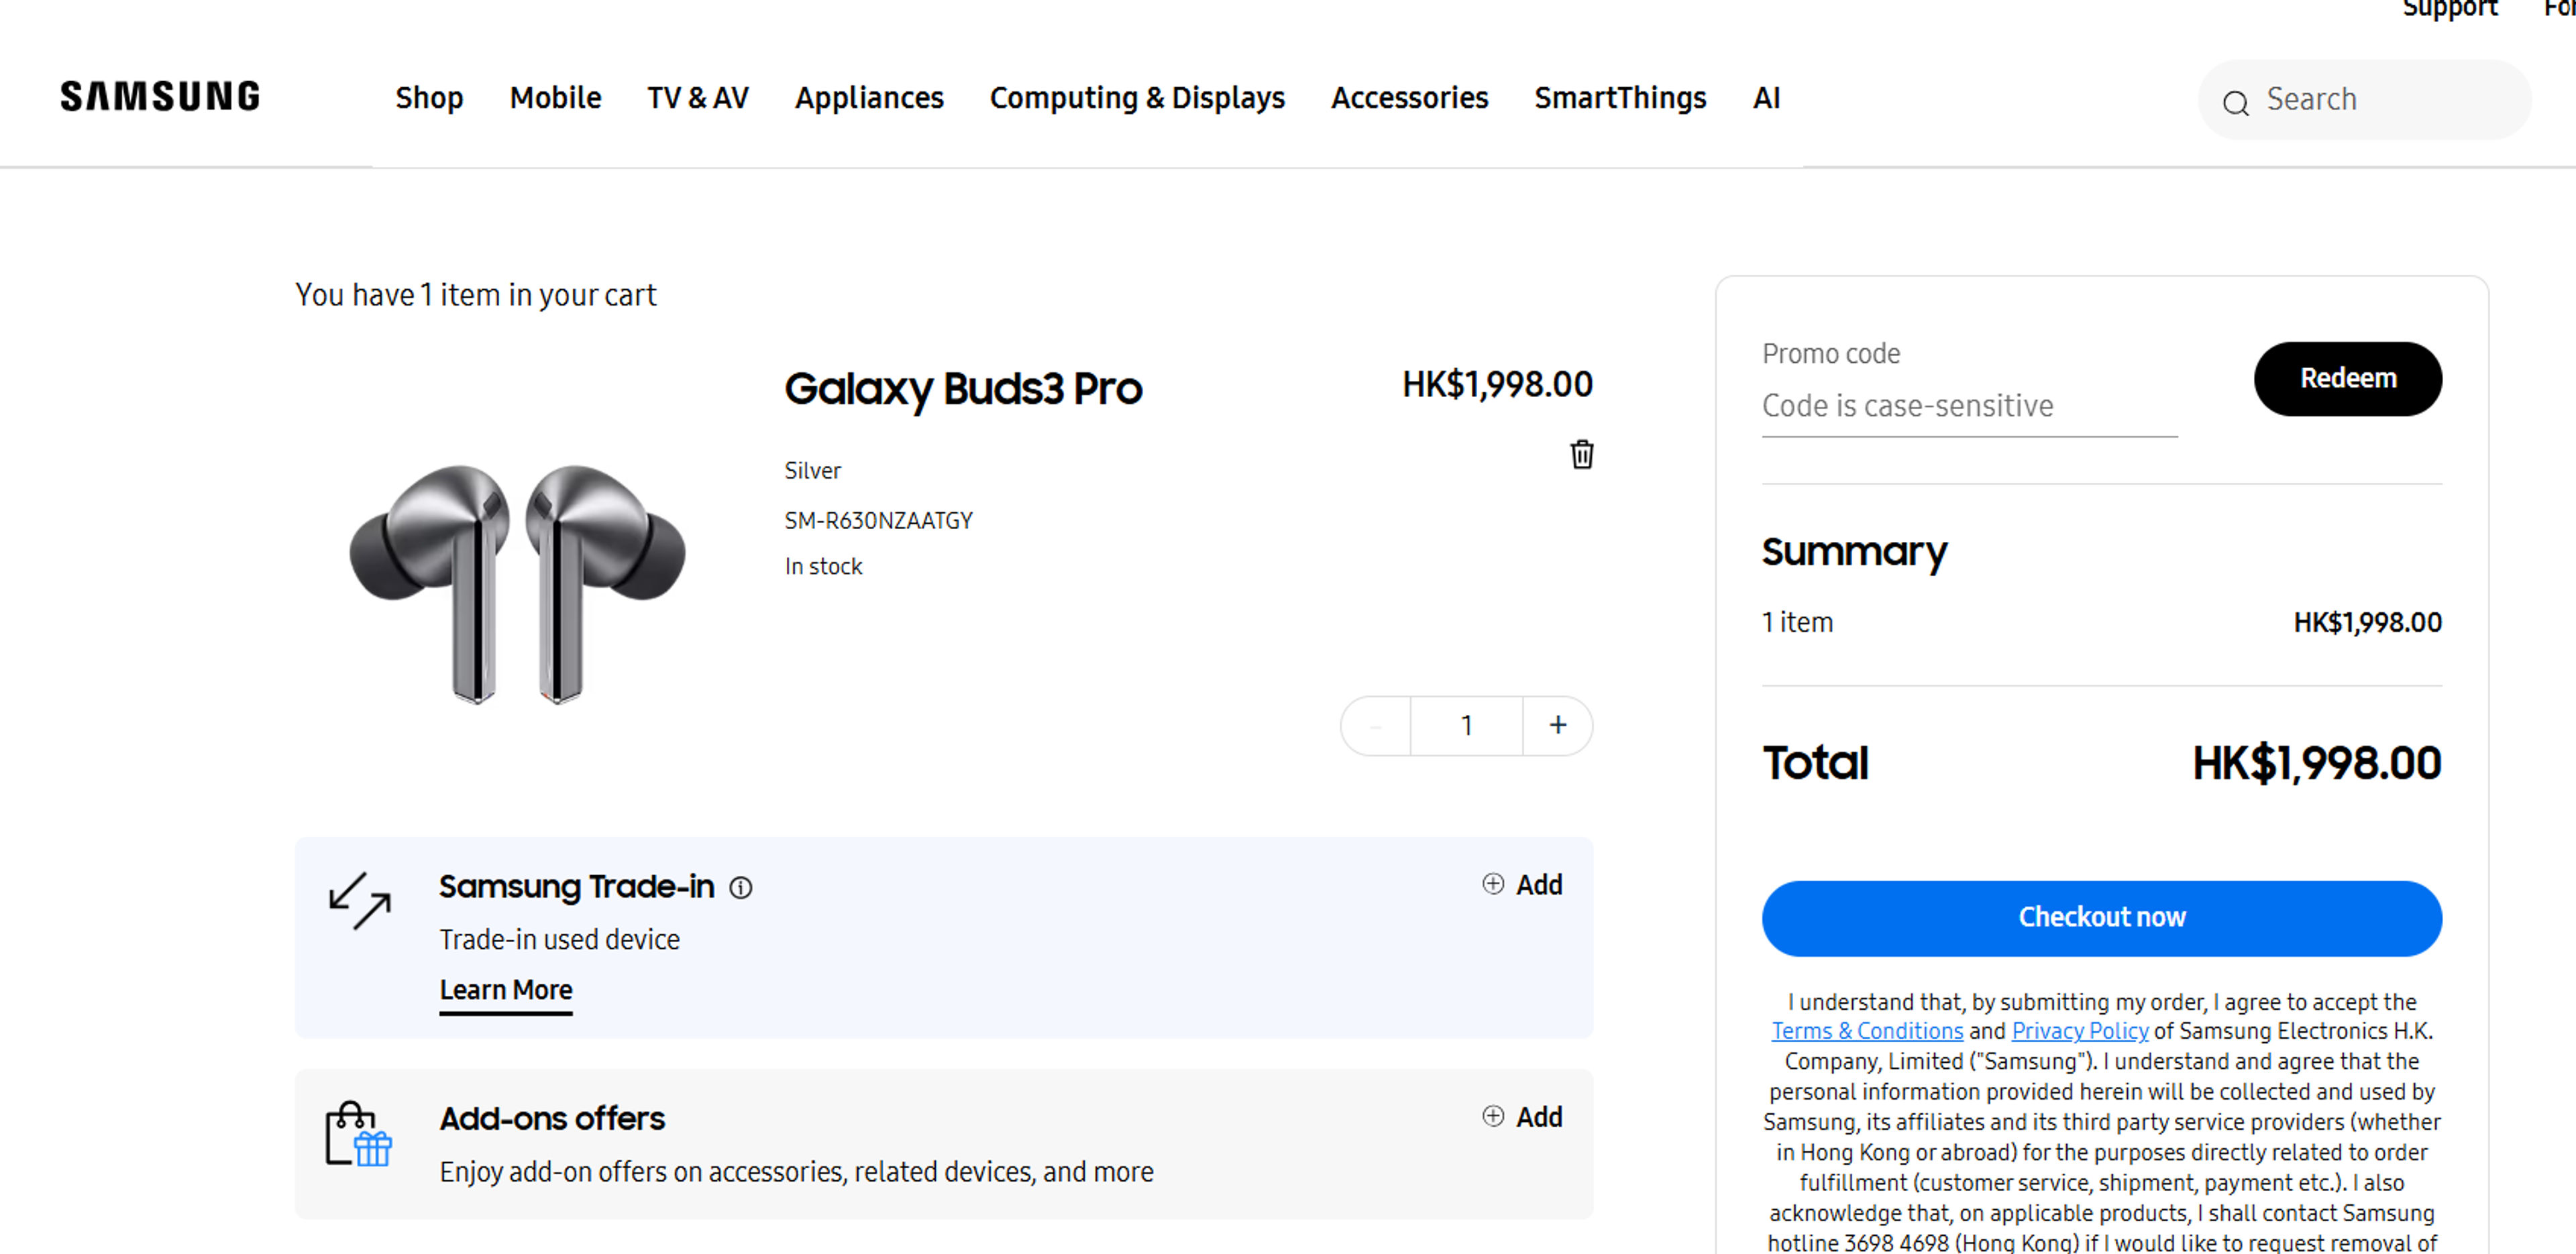This screenshot has width=2576, height=1254.
Task: Click the Samsung Trade-in heading
Action: 577,887
